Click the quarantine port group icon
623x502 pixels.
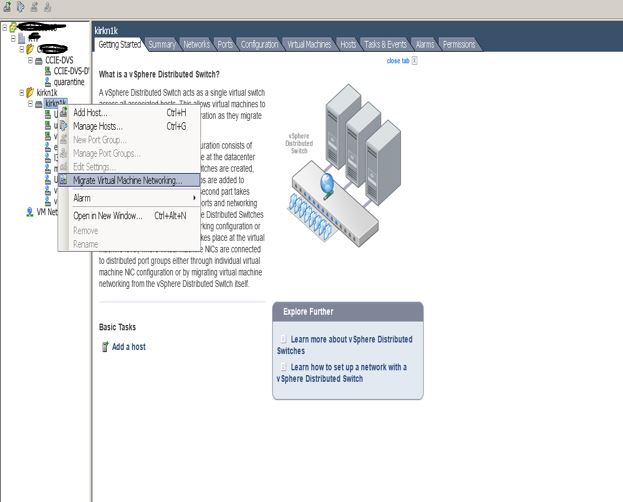point(48,82)
